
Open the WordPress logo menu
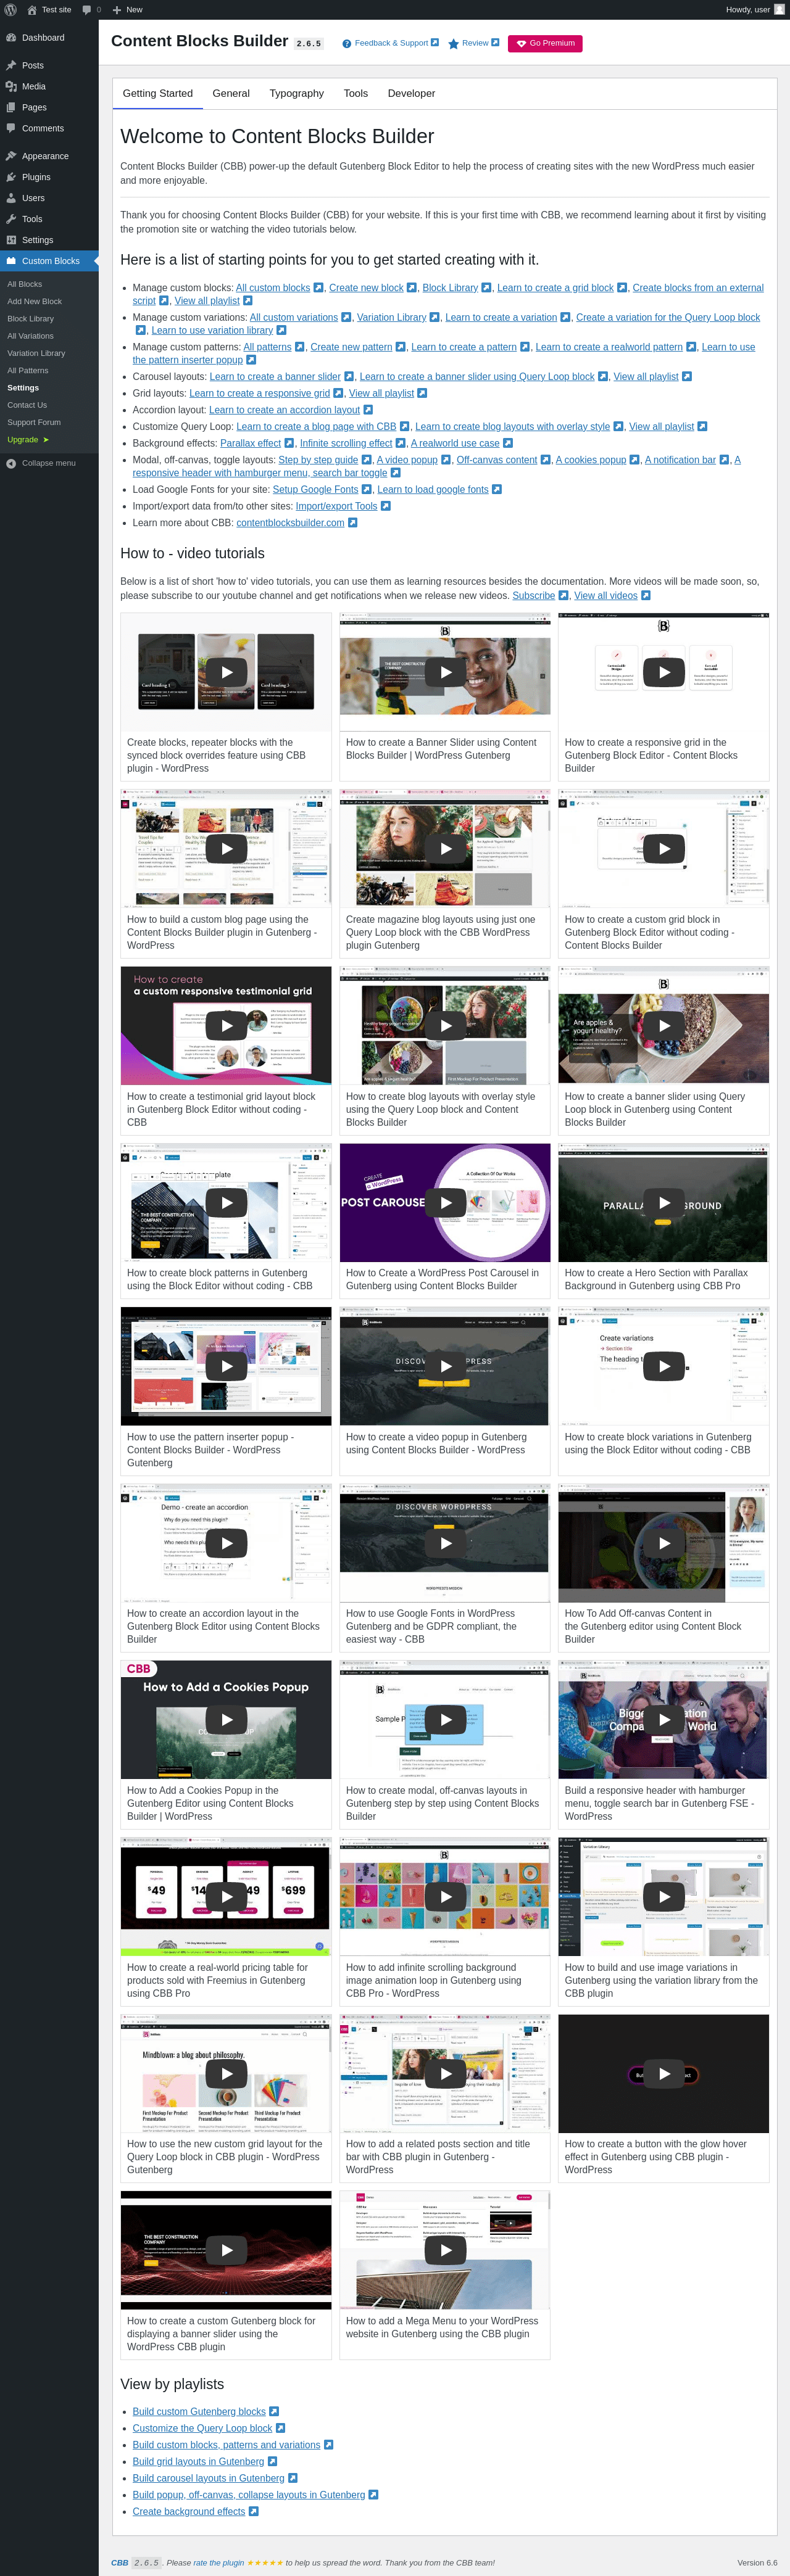(10, 10)
